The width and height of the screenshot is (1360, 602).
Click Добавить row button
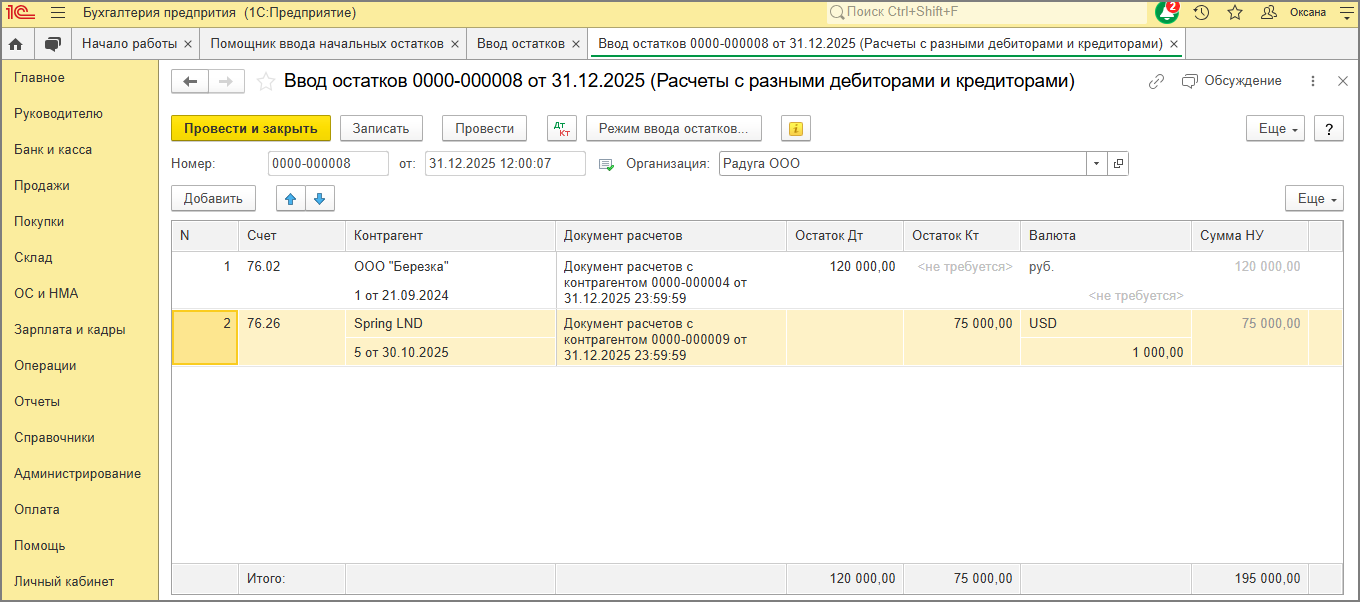click(x=213, y=198)
